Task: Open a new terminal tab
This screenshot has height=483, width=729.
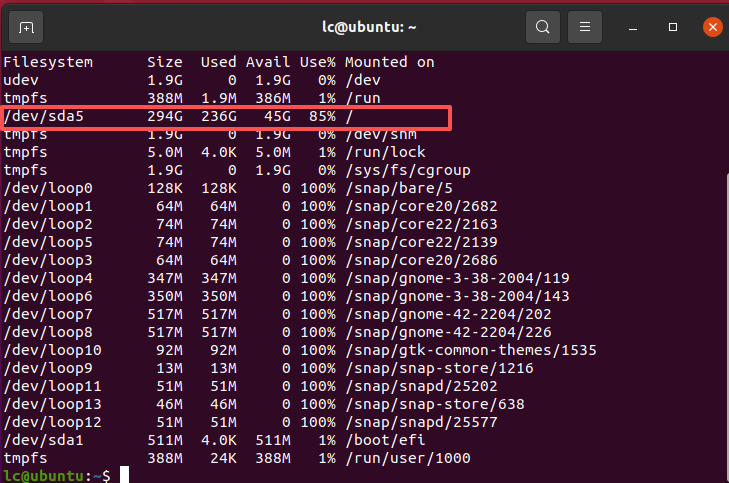Action: pyautogui.click(x=26, y=27)
